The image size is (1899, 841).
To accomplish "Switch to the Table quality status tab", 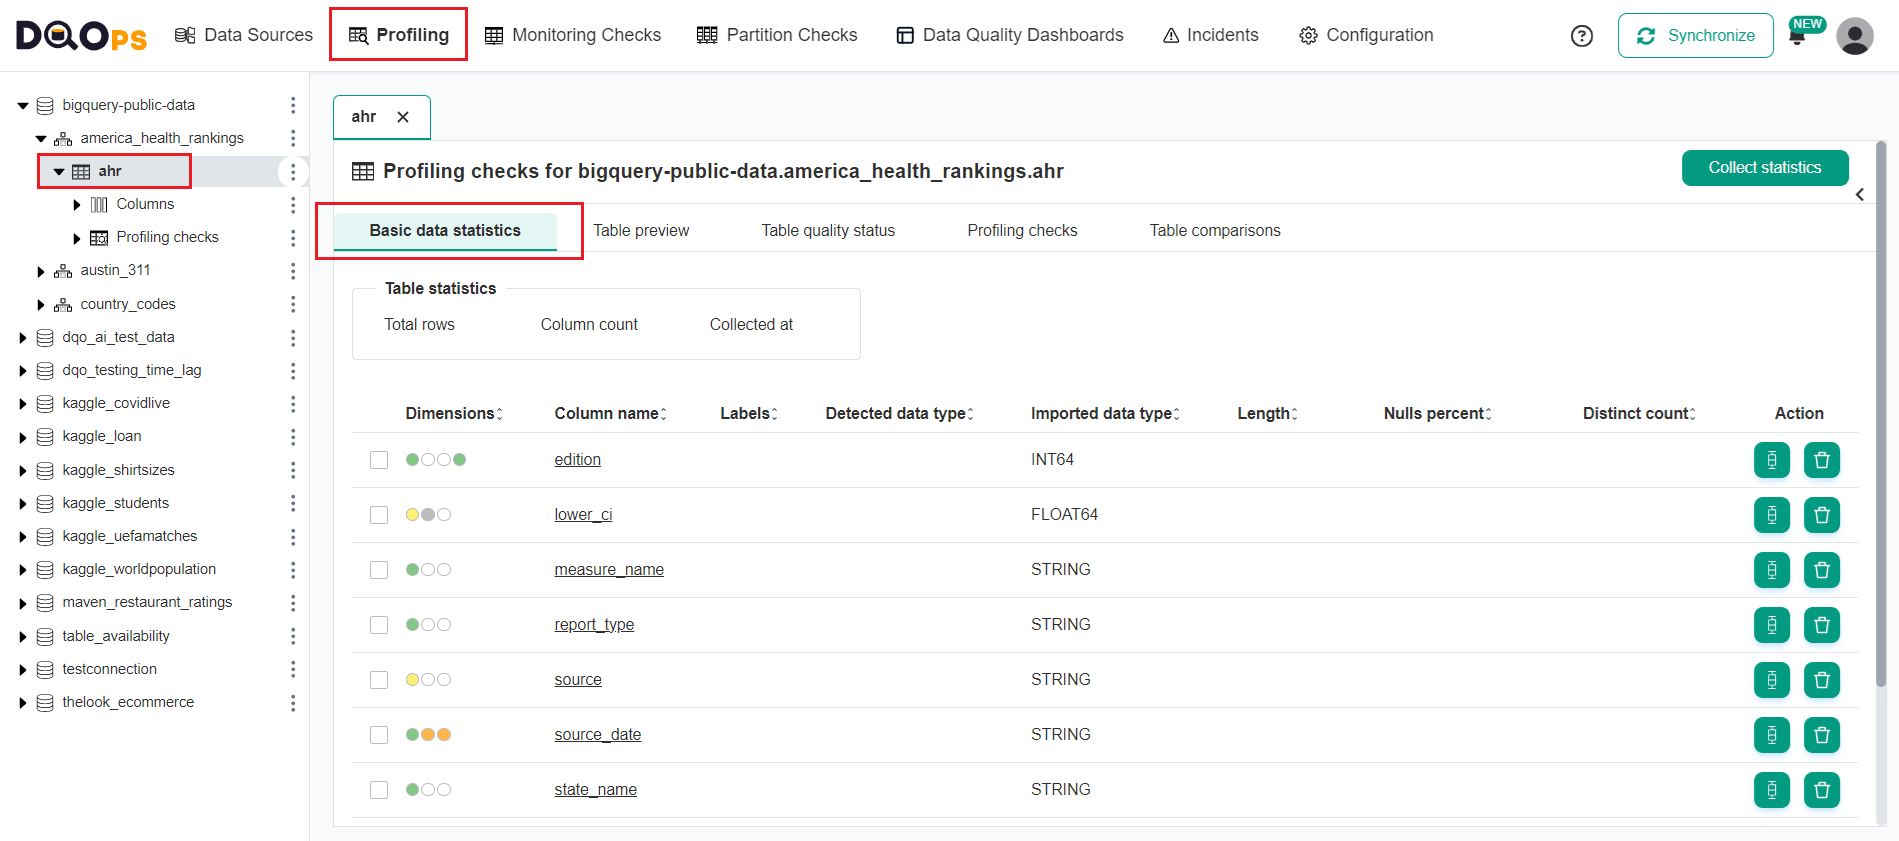I will [x=828, y=231].
